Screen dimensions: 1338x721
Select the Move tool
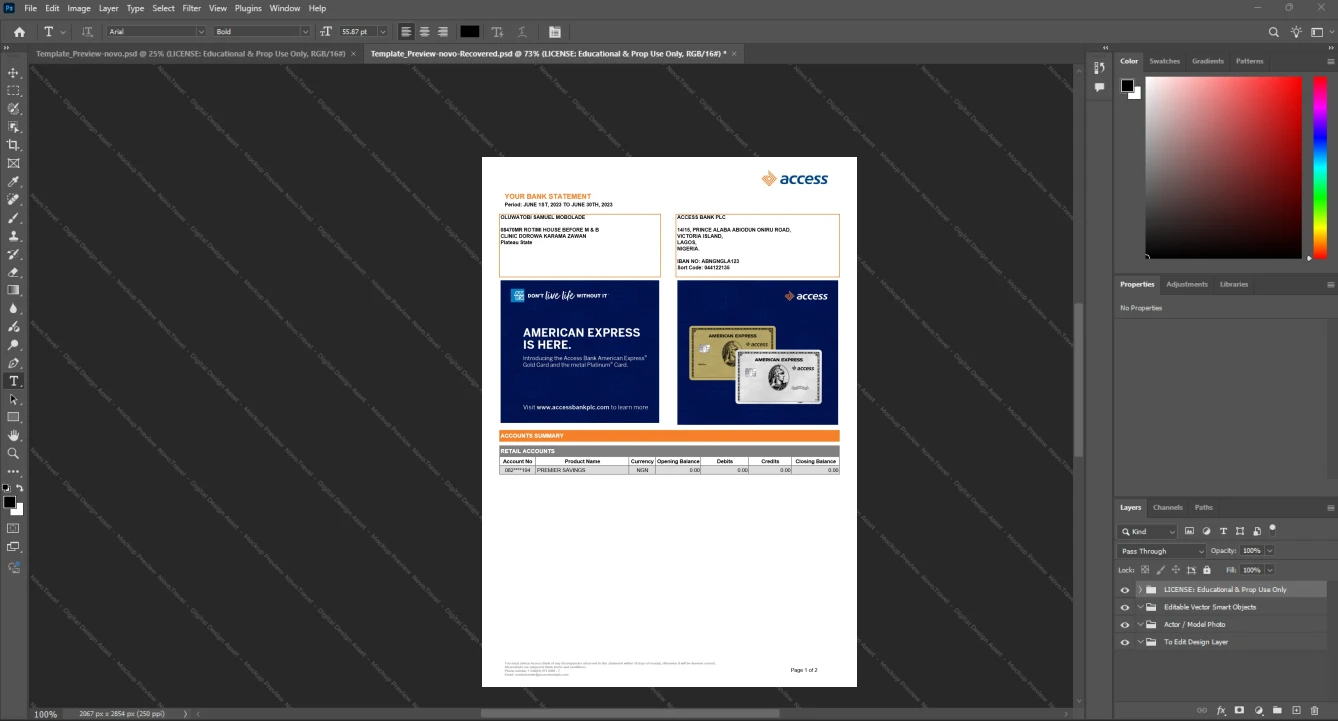tap(13, 73)
